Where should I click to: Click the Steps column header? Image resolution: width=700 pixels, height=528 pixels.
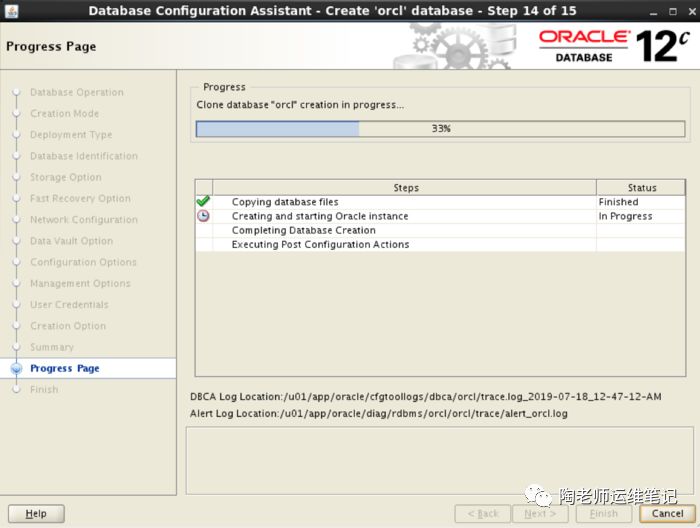pyautogui.click(x=405, y=188)
